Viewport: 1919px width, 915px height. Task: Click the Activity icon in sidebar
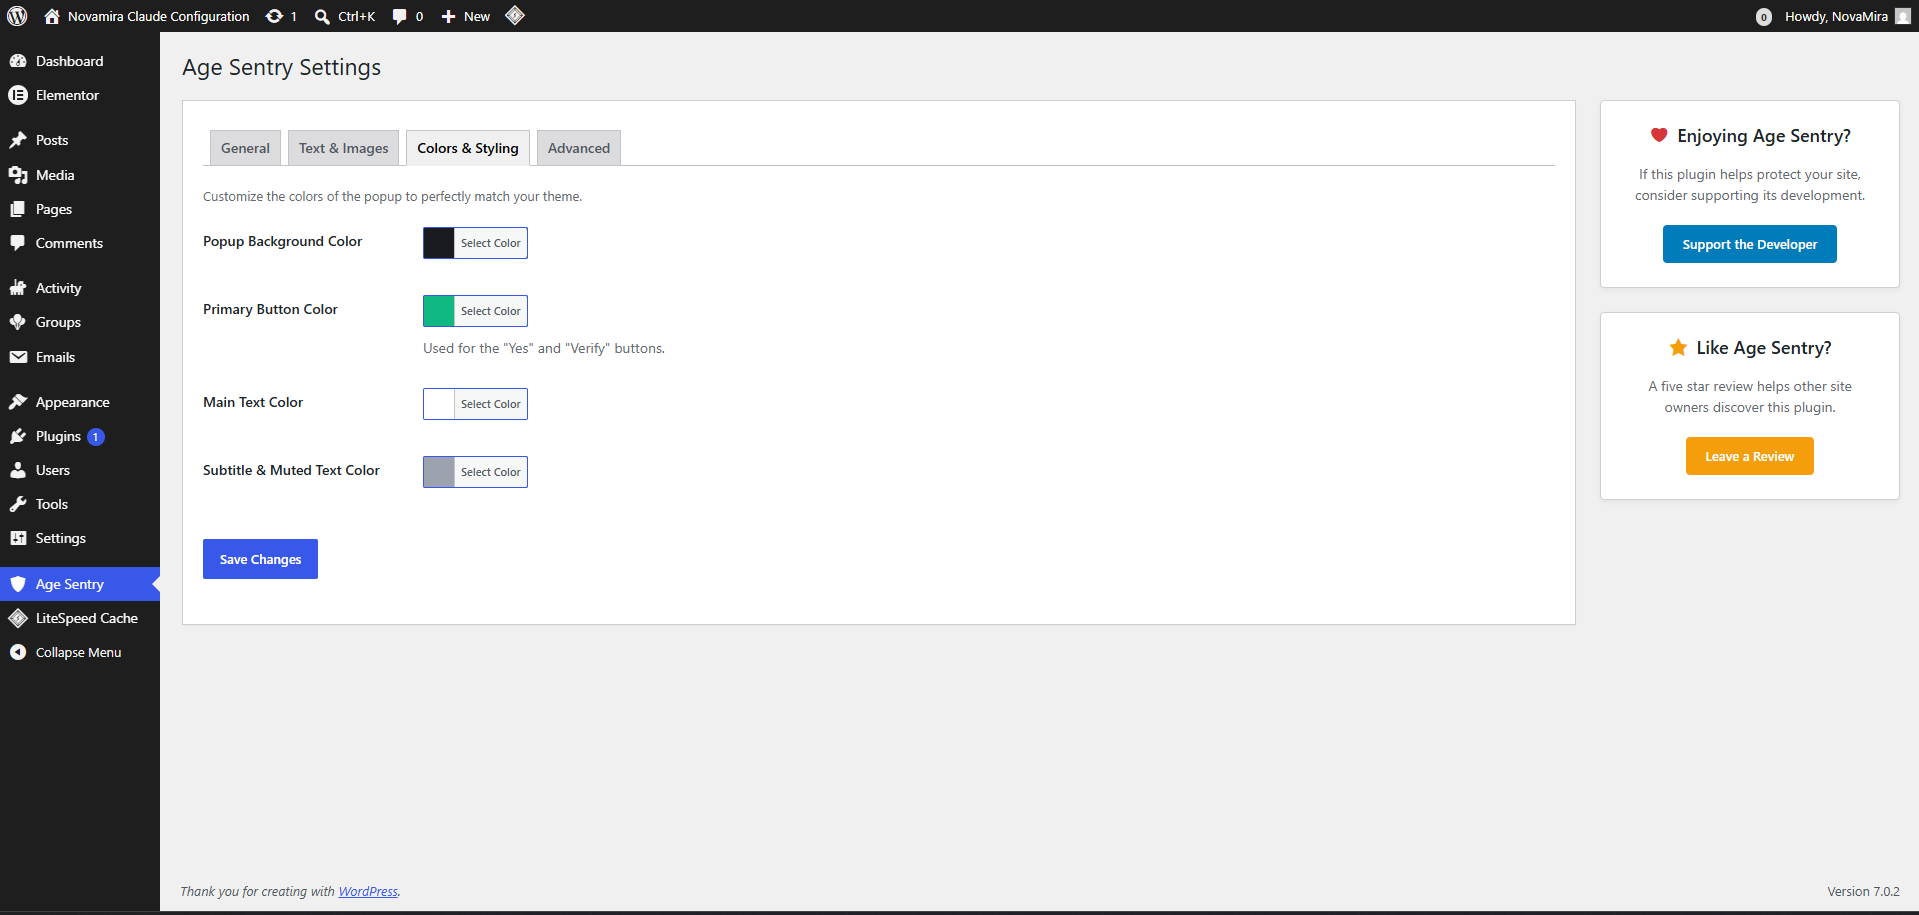click(x=18, y=288)
